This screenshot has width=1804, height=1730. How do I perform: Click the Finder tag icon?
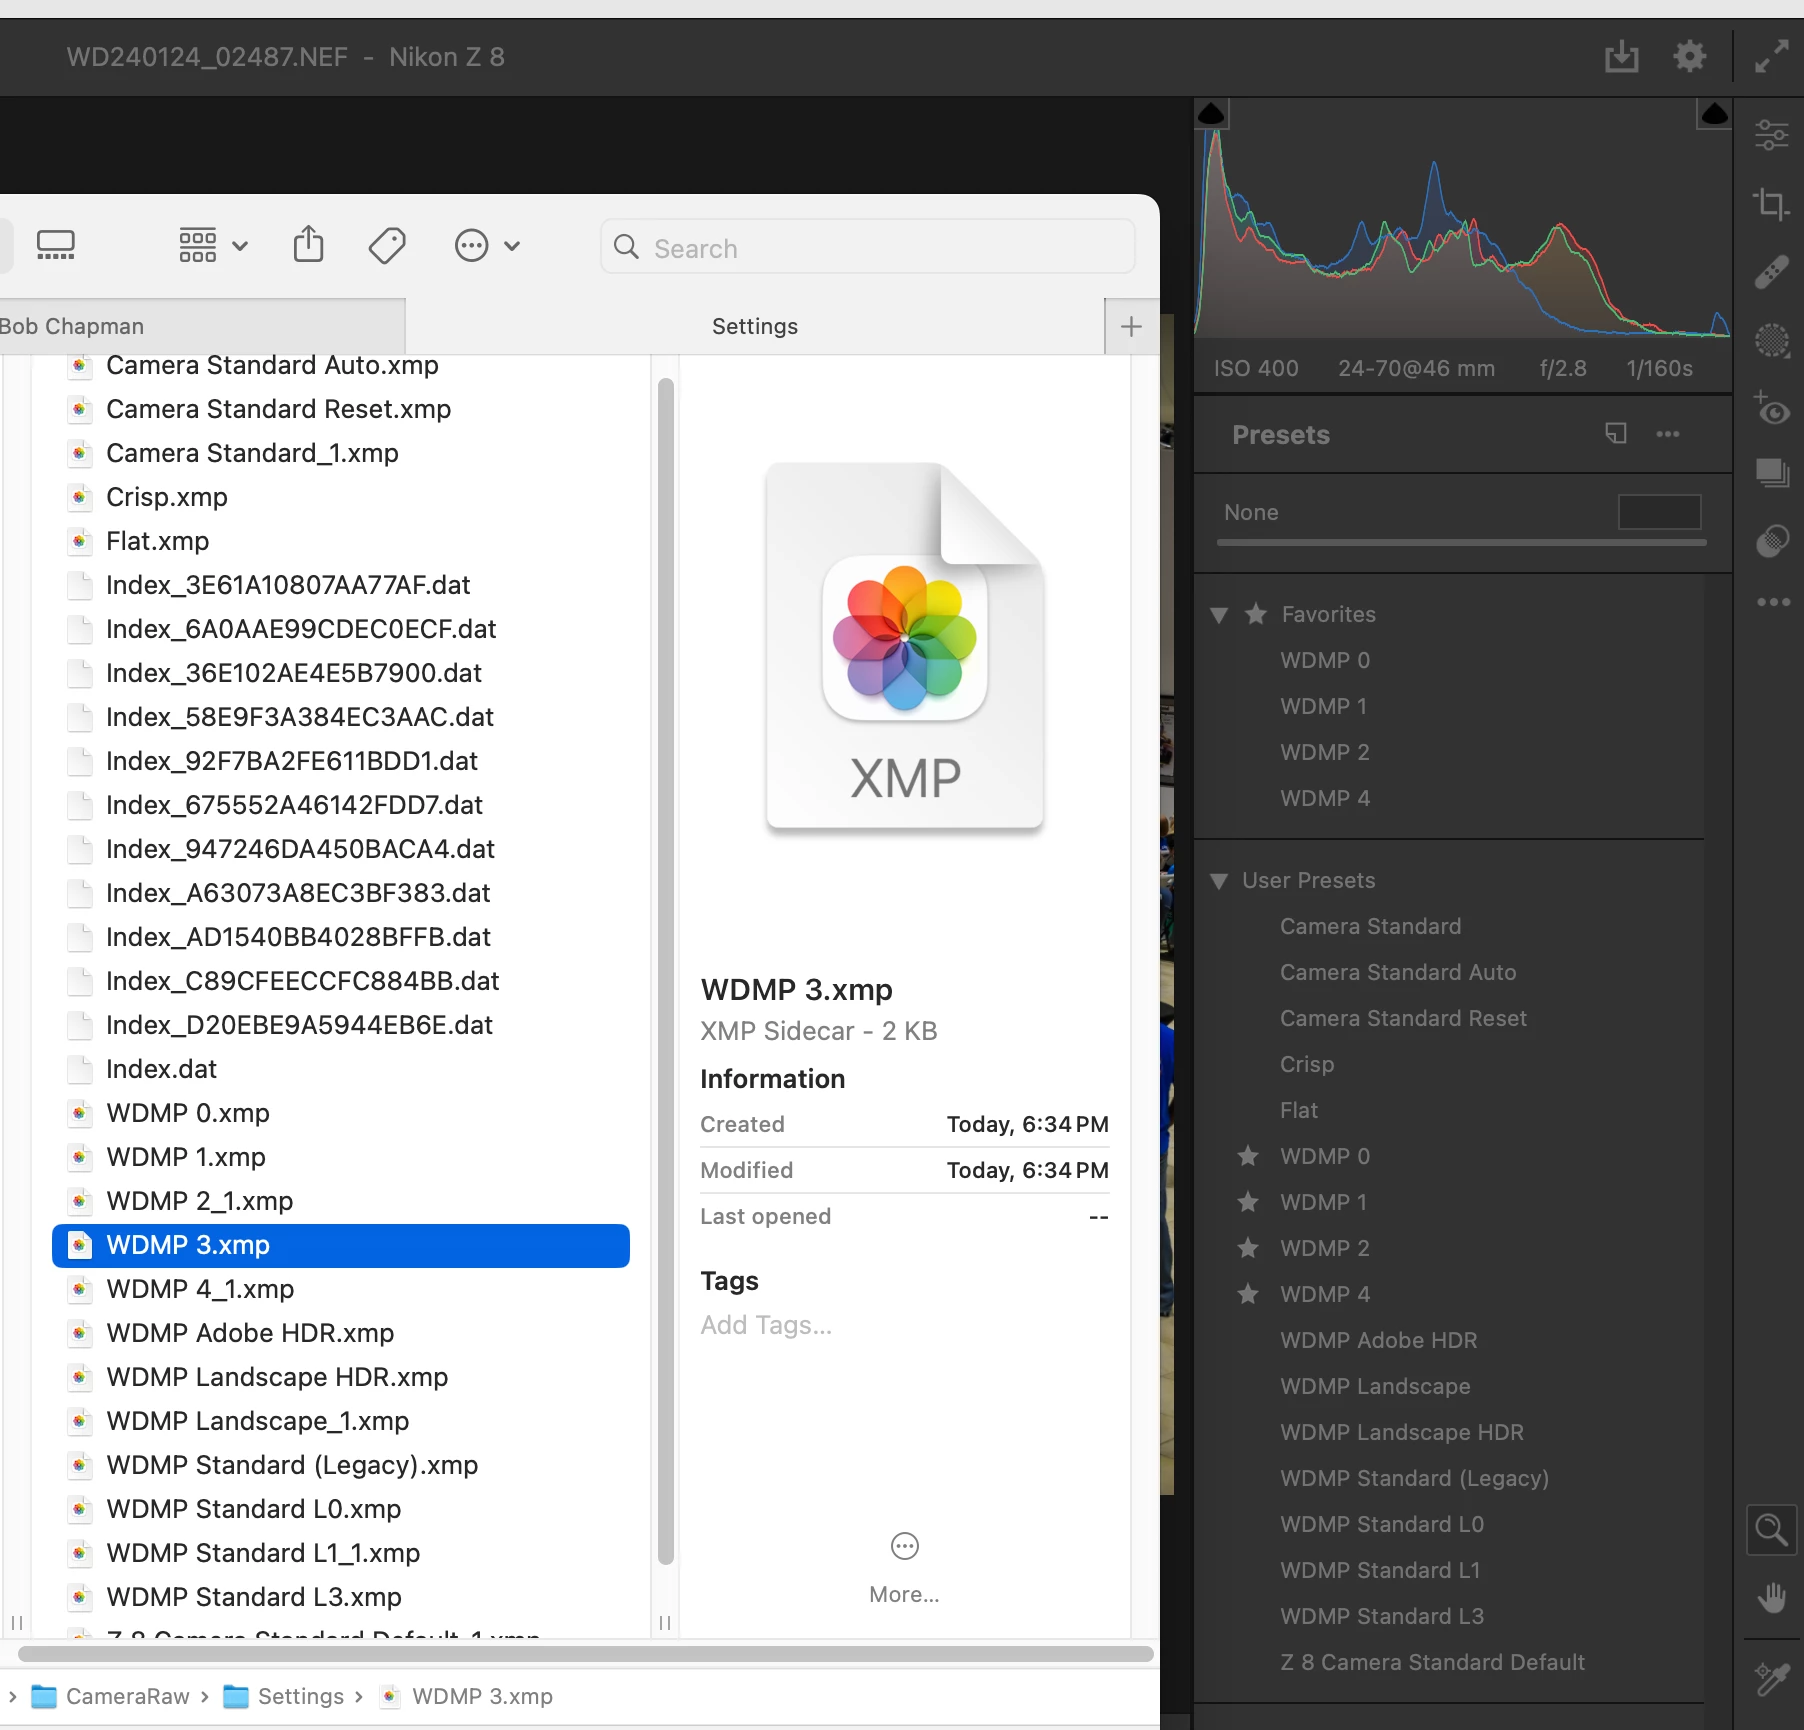pyautogui.click(x=387, y=246)
